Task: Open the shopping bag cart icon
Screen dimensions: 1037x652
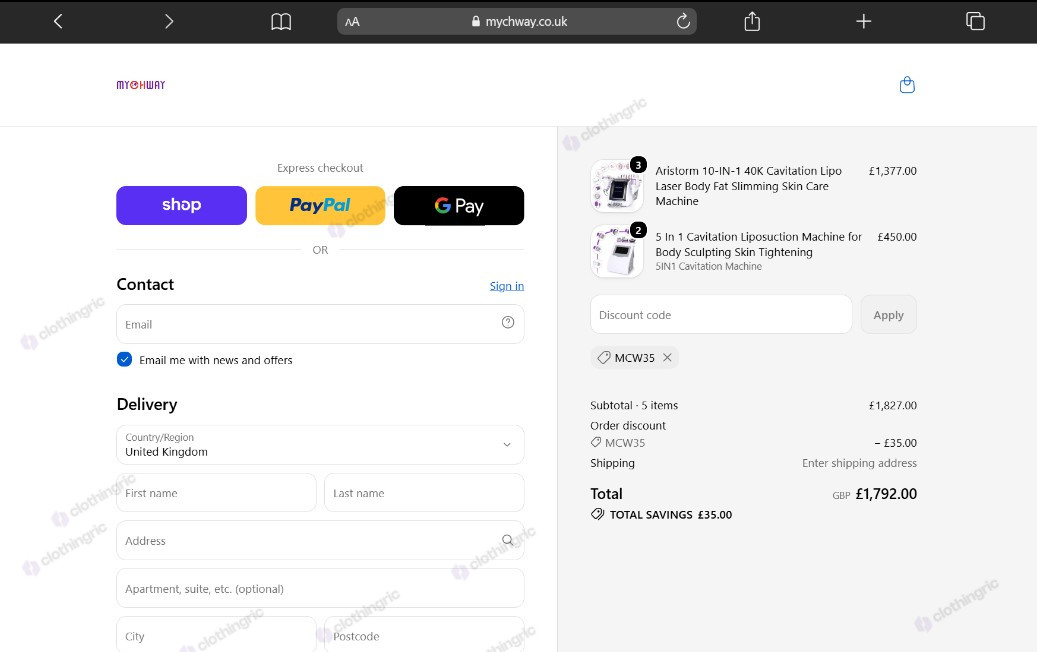Action: pyautogui.click(x=907, y=85)
